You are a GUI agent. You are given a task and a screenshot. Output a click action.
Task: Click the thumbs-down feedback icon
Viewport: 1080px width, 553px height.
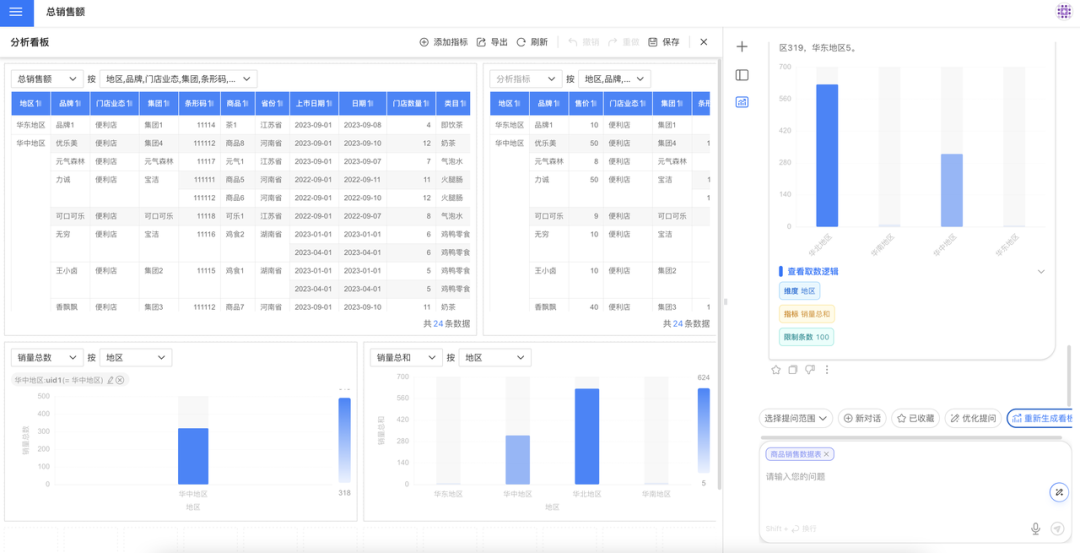coord(810,370)
